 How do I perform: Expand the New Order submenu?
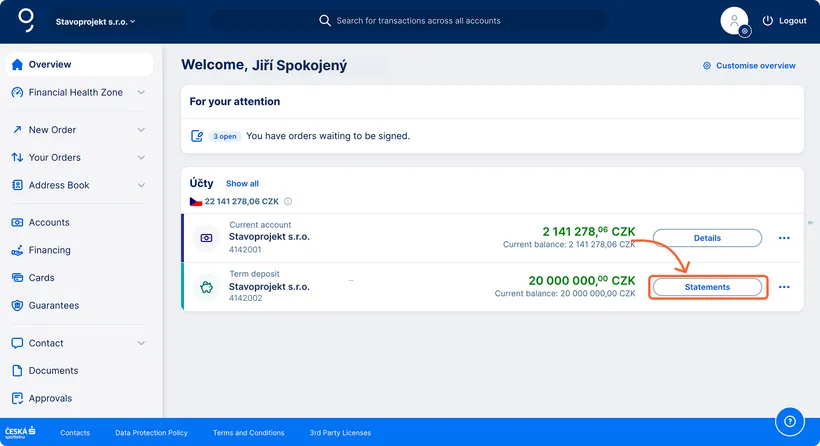coord(141,130)
